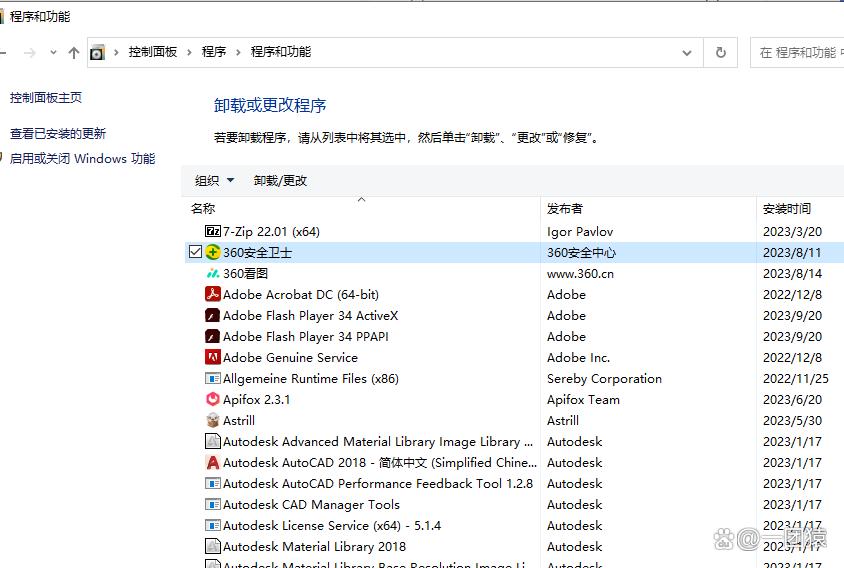Expand the address bar history dropdown
The width and height of the screenshot is (844, 568).
[x=687, y=53]
